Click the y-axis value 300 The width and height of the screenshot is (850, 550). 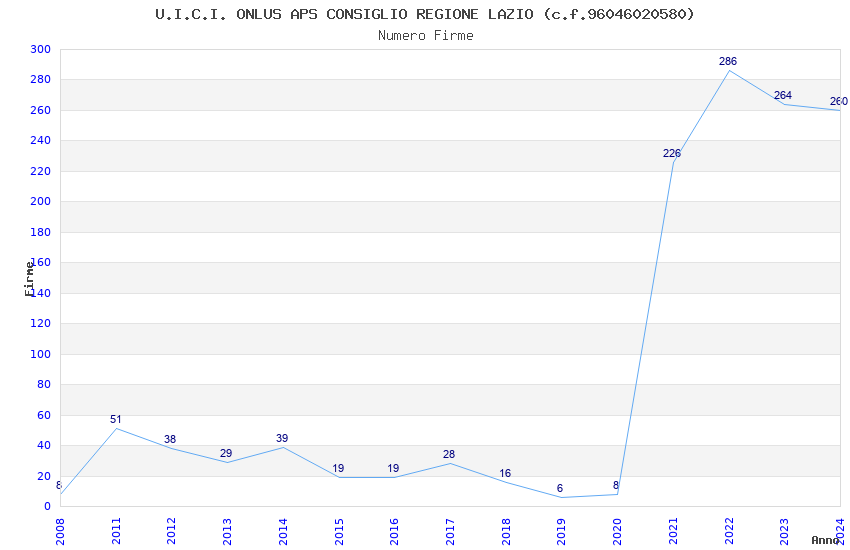pyautogui.click(x=41, y=49)
